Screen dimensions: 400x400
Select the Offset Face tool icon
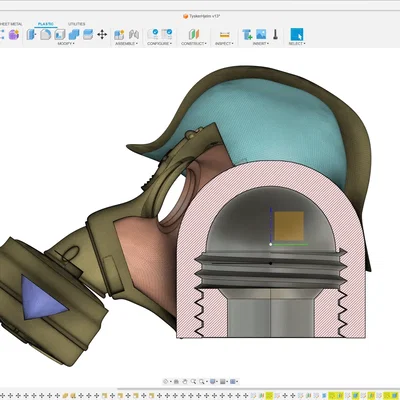(88, 34)
